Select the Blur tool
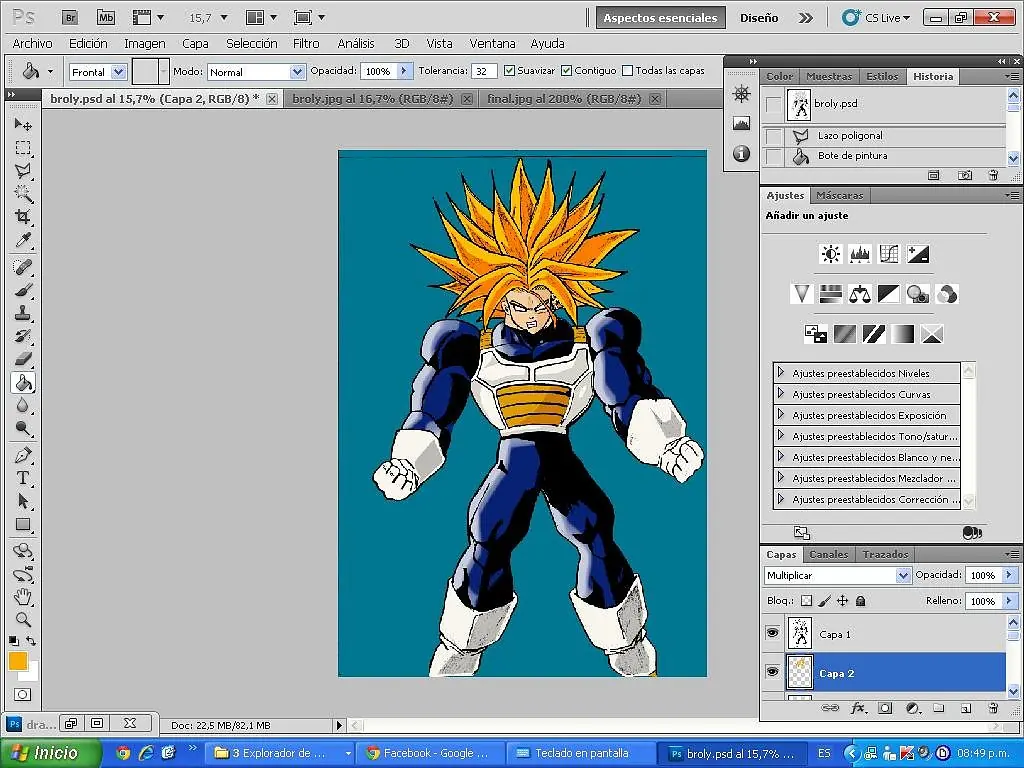This screenshot has height=768, width=1024. click(23, 406)
